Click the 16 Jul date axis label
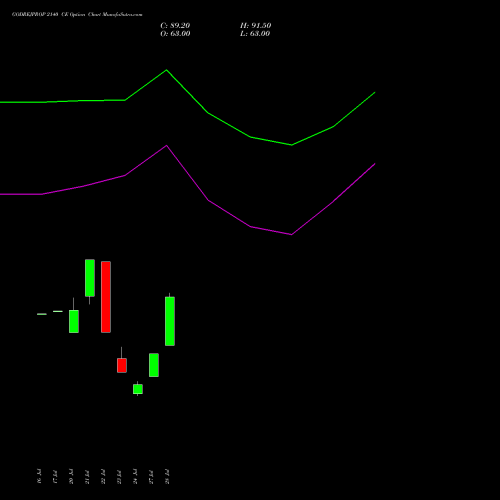The width and height of the screenshot is (500, 500). (x=39, y=476)
